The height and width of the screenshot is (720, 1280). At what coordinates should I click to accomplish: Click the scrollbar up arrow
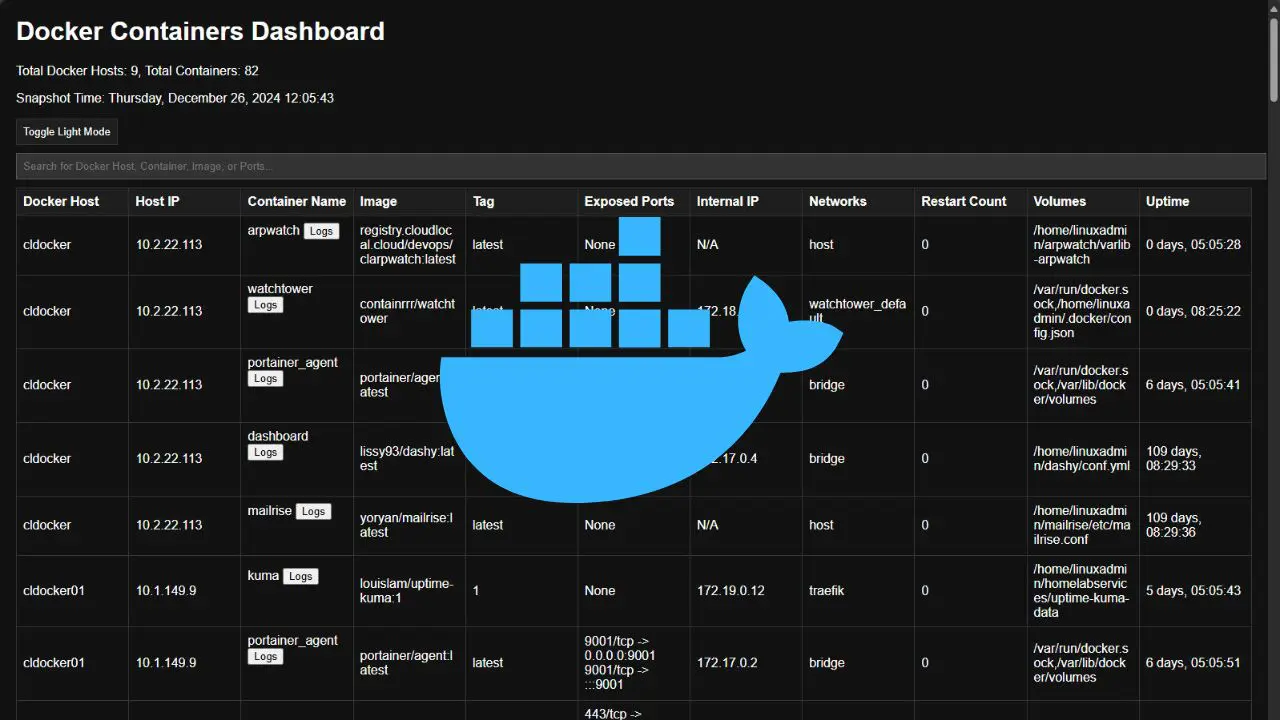click(1273, 7)
